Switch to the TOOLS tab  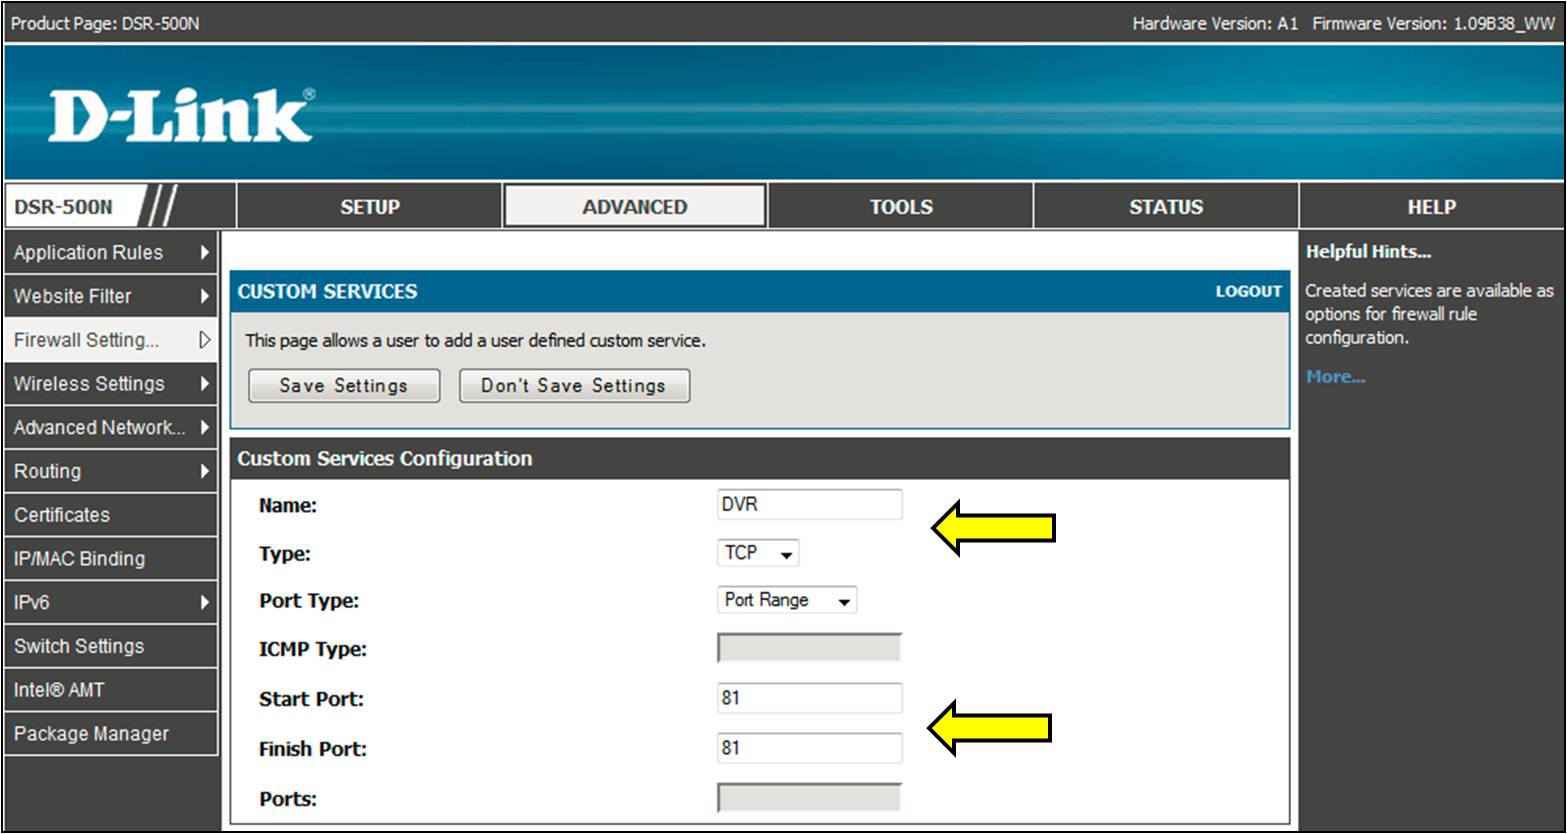click(x=900, y=207)
